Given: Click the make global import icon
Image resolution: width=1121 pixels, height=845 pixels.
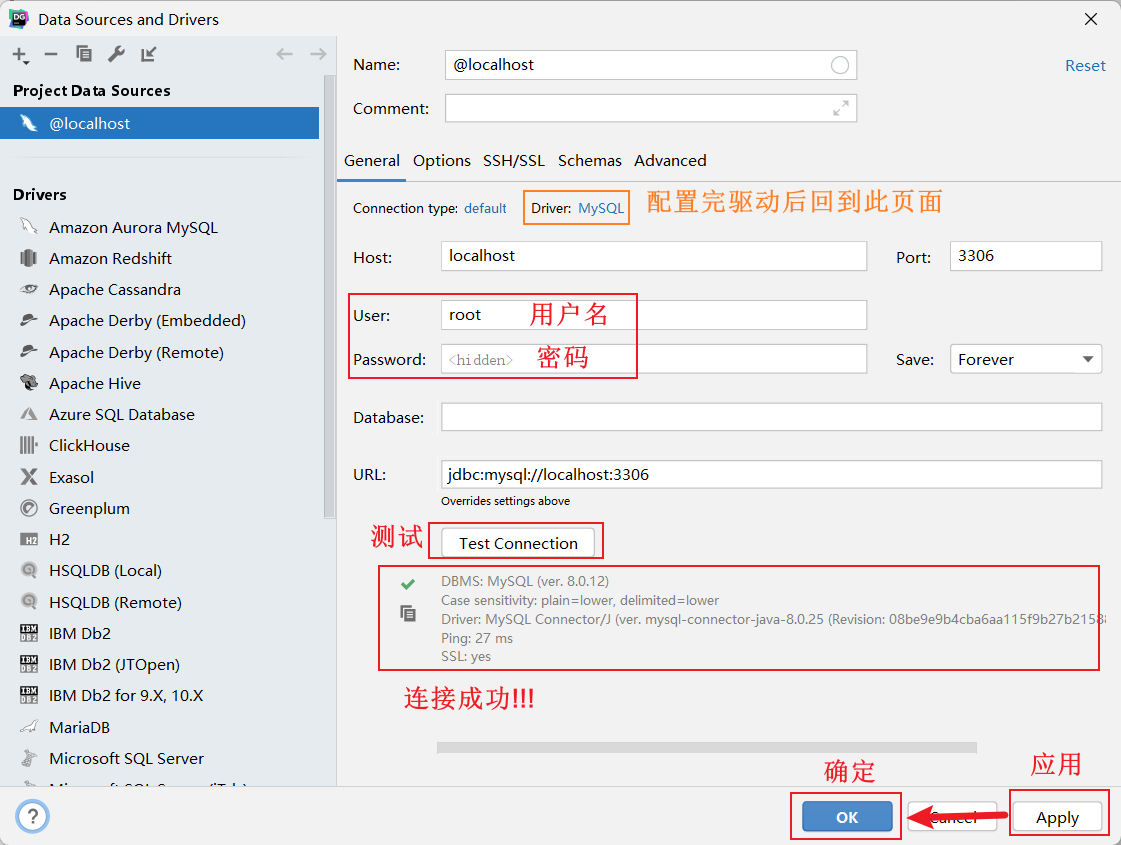Looking at the screenshot, I should [x=149, y=54].
